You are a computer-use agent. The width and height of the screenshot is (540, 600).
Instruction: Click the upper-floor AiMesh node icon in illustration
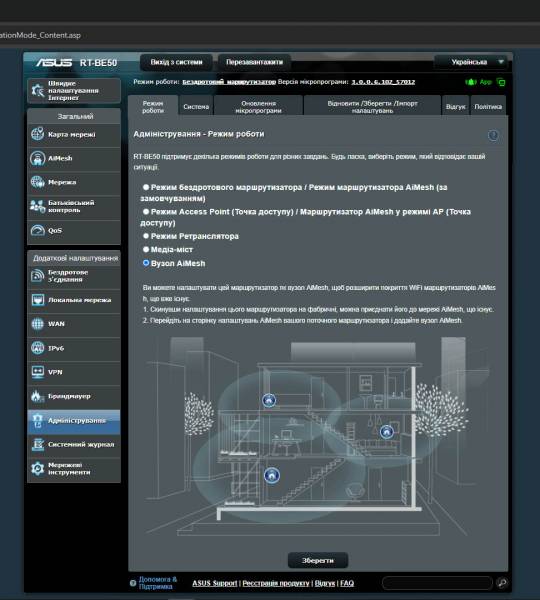(x=269, y=400)
